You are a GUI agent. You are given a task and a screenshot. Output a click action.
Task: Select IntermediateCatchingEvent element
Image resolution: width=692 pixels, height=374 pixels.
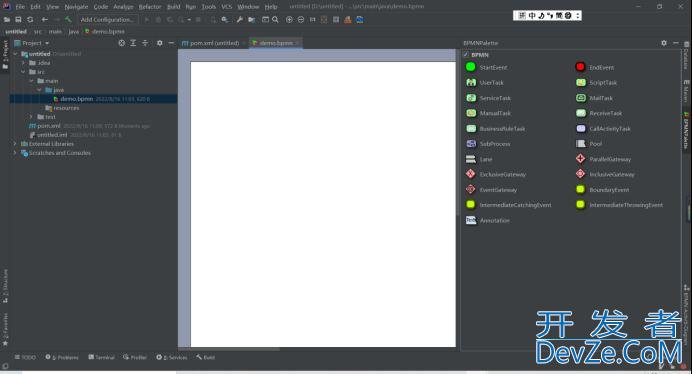508,205
